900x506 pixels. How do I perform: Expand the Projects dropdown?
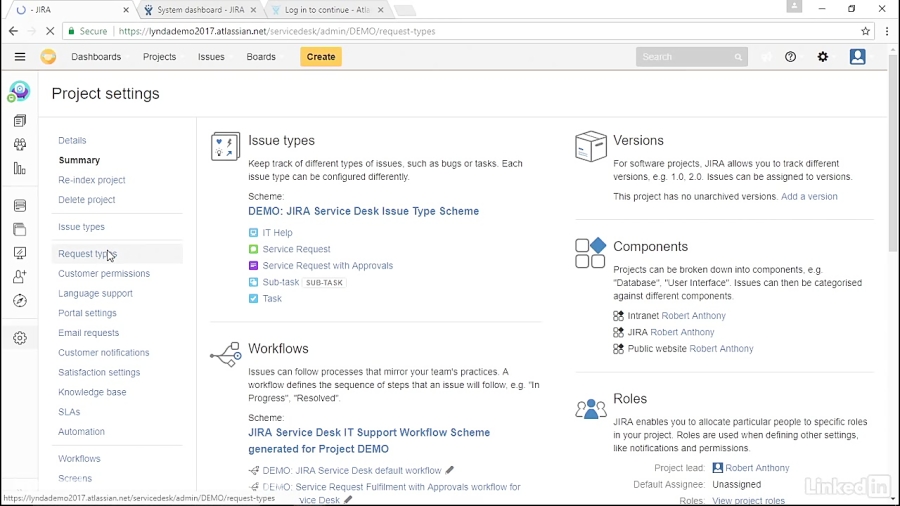point(160,57)
